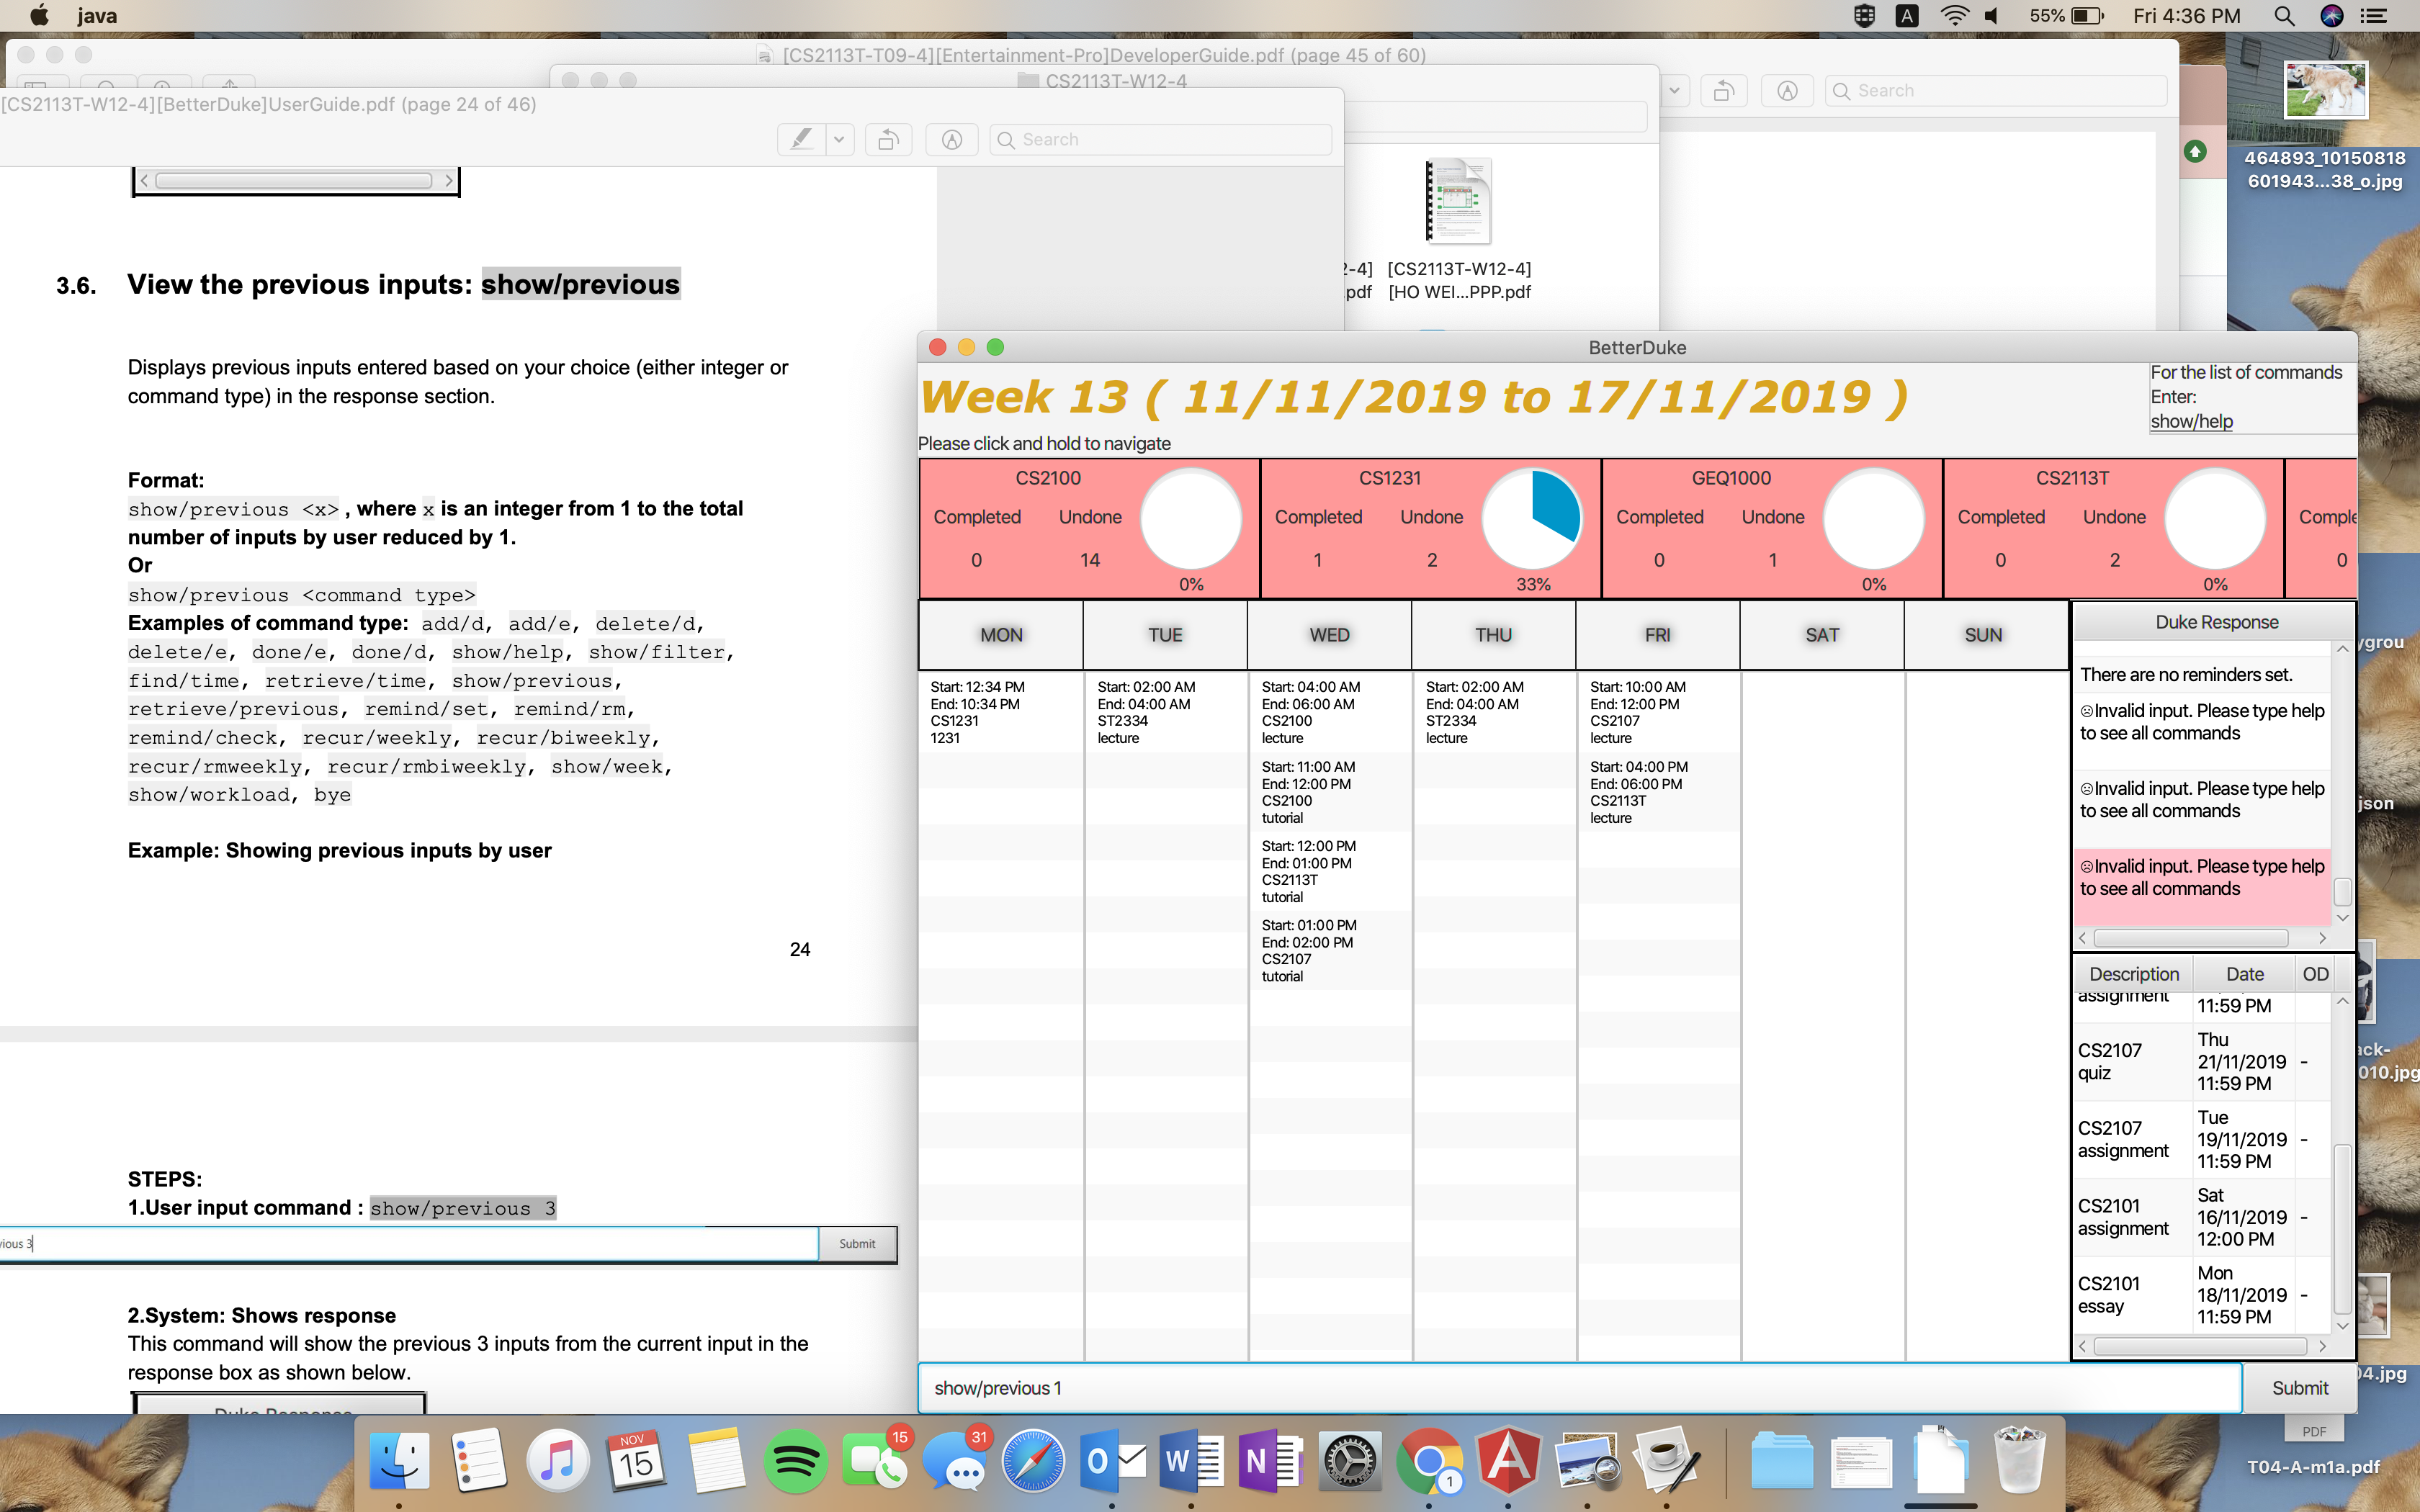Click the Date column header
The height and width of the screenshot is (1512, 2420).
pyautogui.click(x=2244, y=974)
